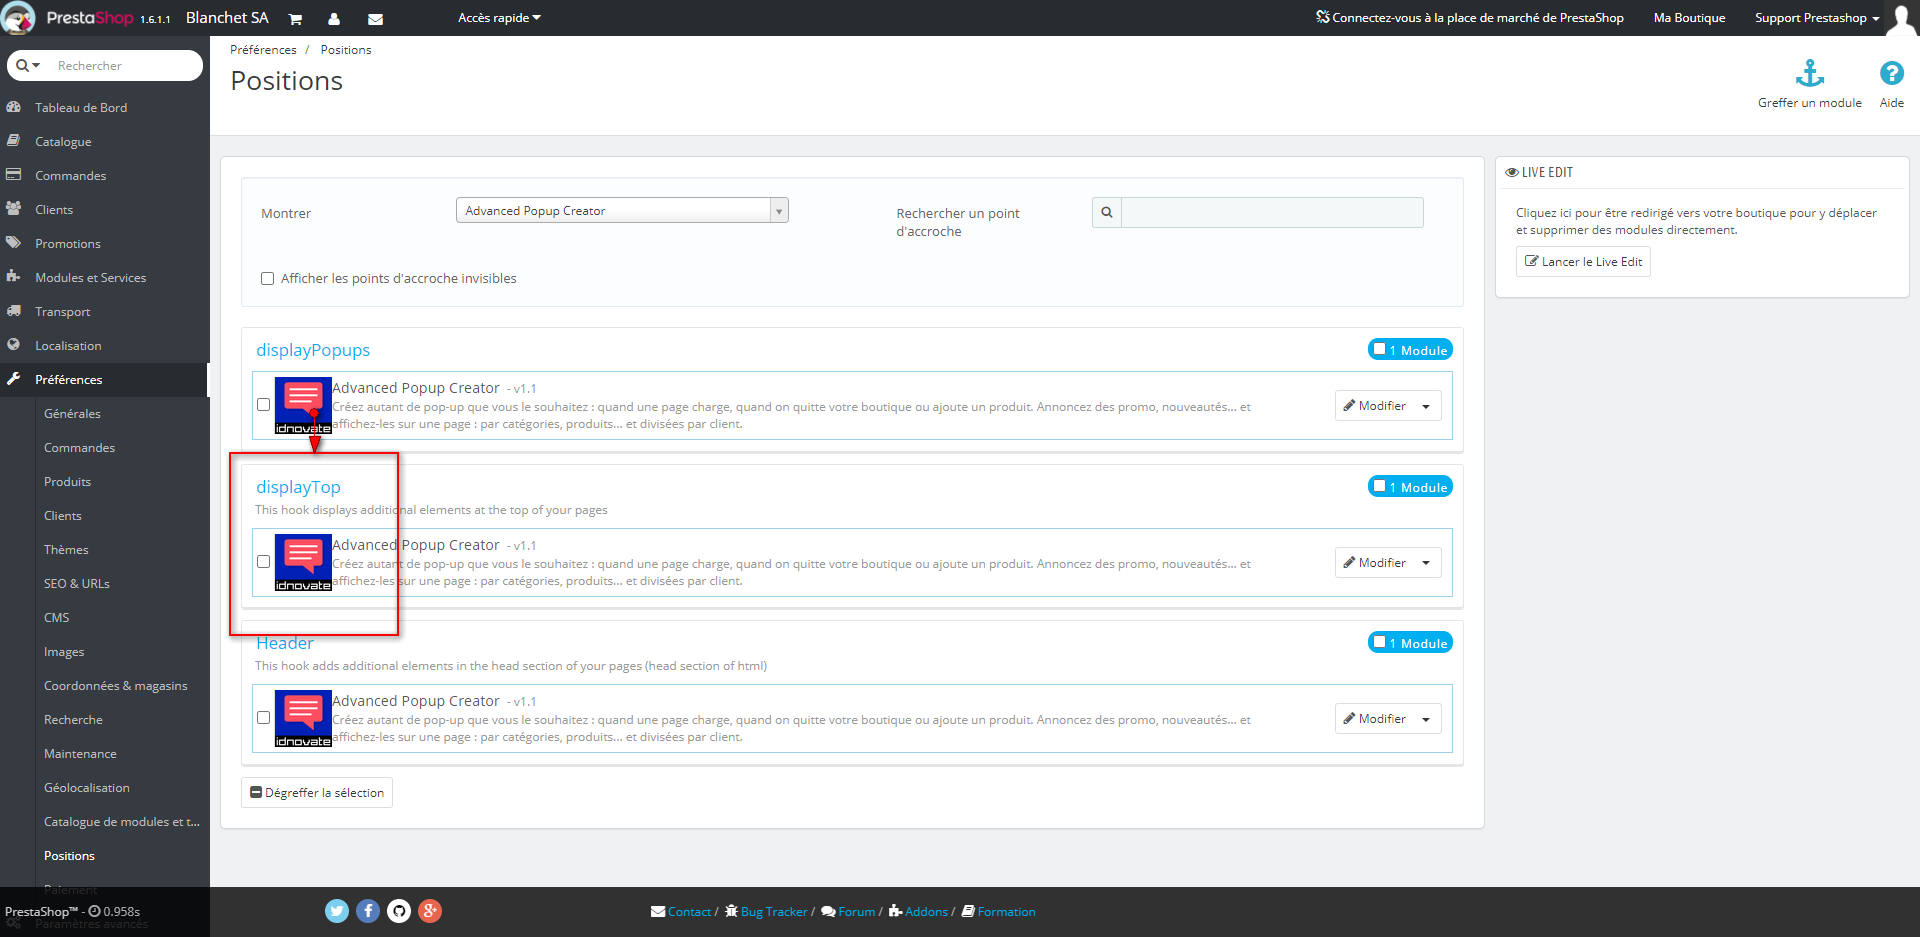
Task: Open the search type dropdown in sidebar
Action: pyautogui.click(x=28, y=66)
